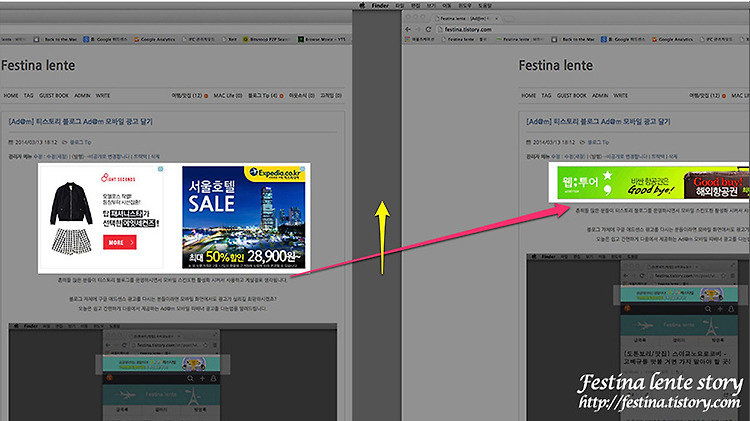Open 여행/맛집 (12) category in left window

click(188, 96)
